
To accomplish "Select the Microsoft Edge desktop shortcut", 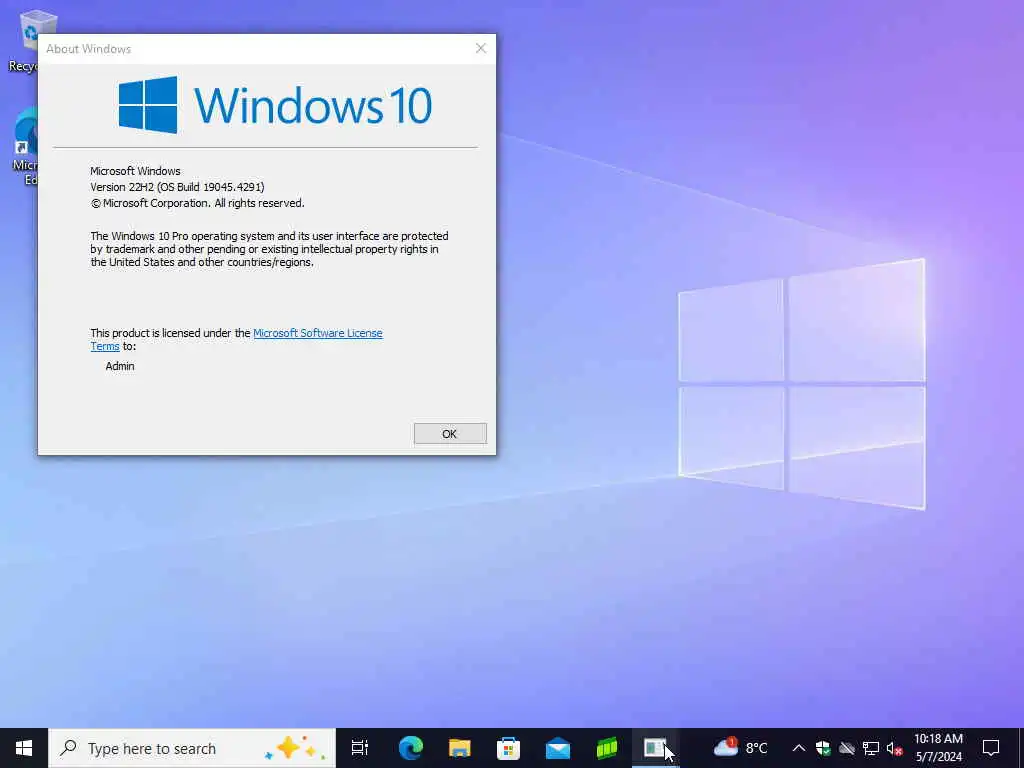I will pyautogui.click(x=25, y=148).
